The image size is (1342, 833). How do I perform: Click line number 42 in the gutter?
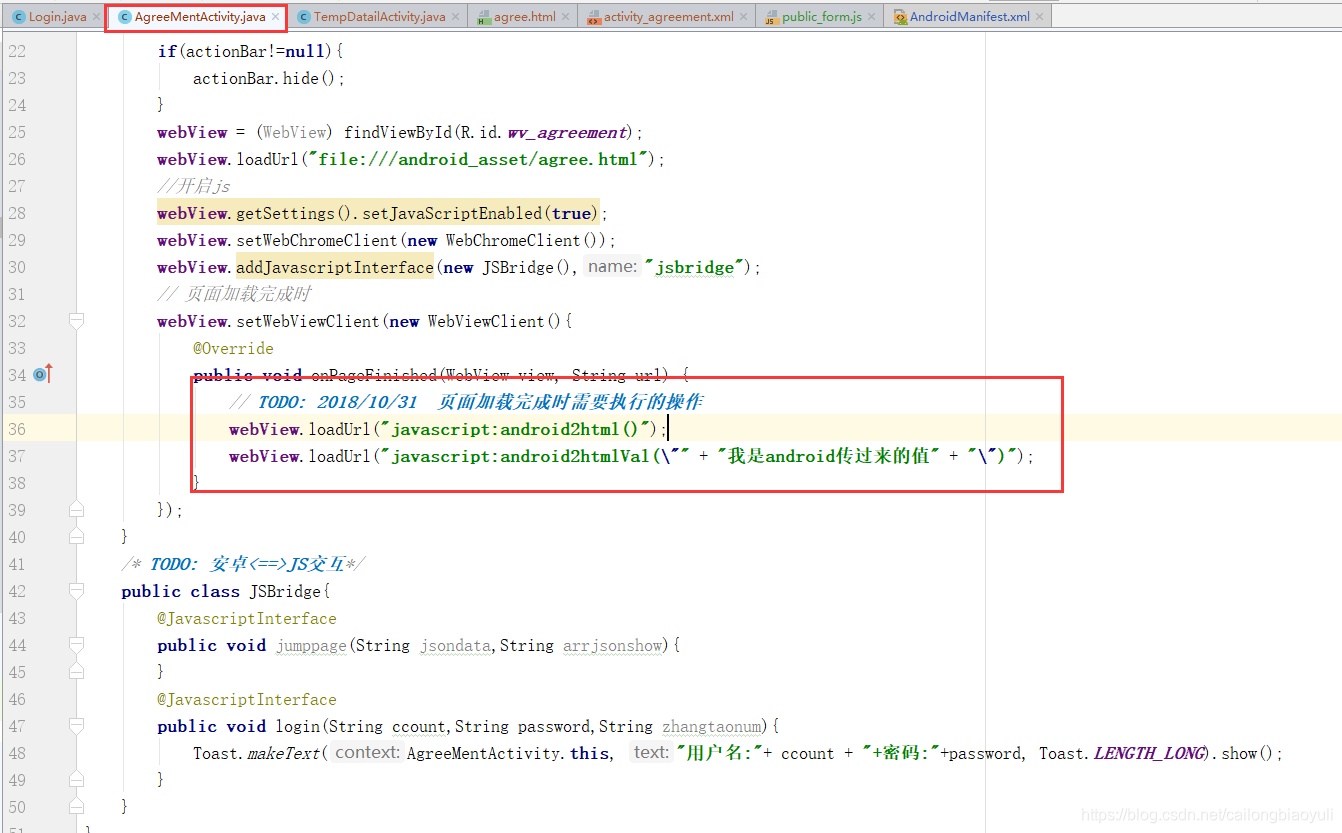pyautogui.click(x=17, y=591)
